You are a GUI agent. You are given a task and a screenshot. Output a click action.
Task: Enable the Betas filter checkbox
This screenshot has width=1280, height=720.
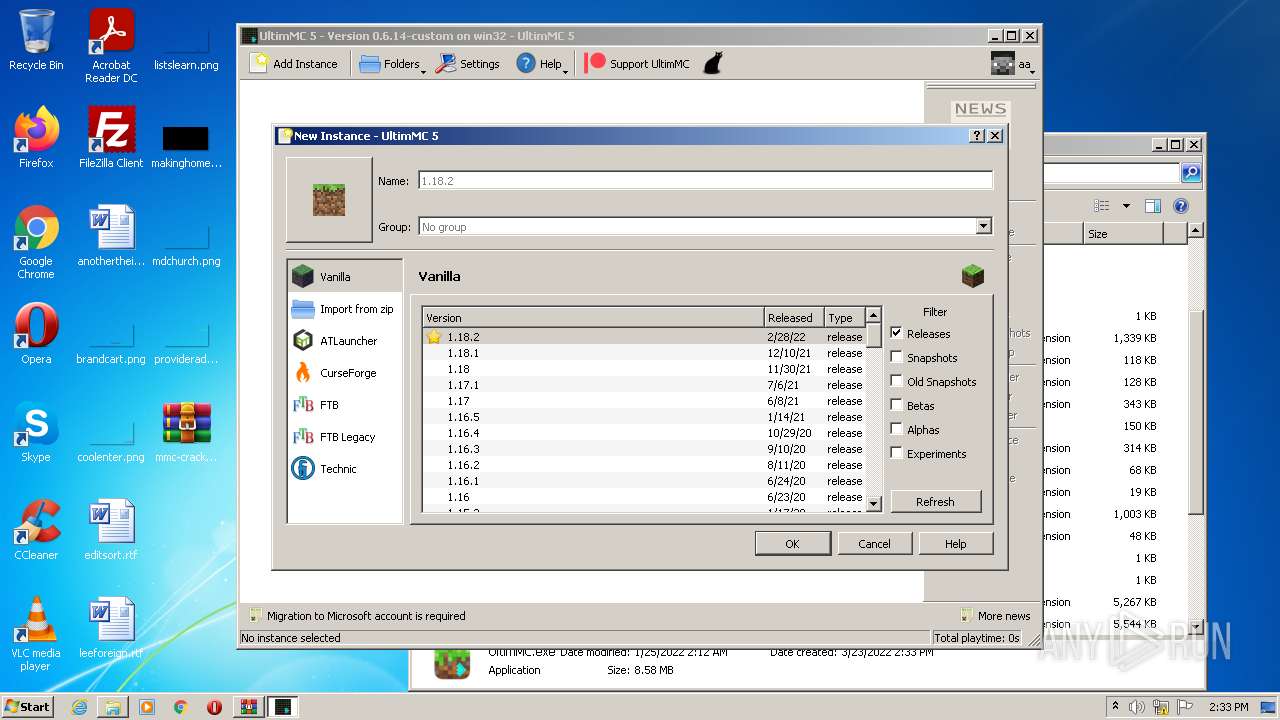coord(896,405)
